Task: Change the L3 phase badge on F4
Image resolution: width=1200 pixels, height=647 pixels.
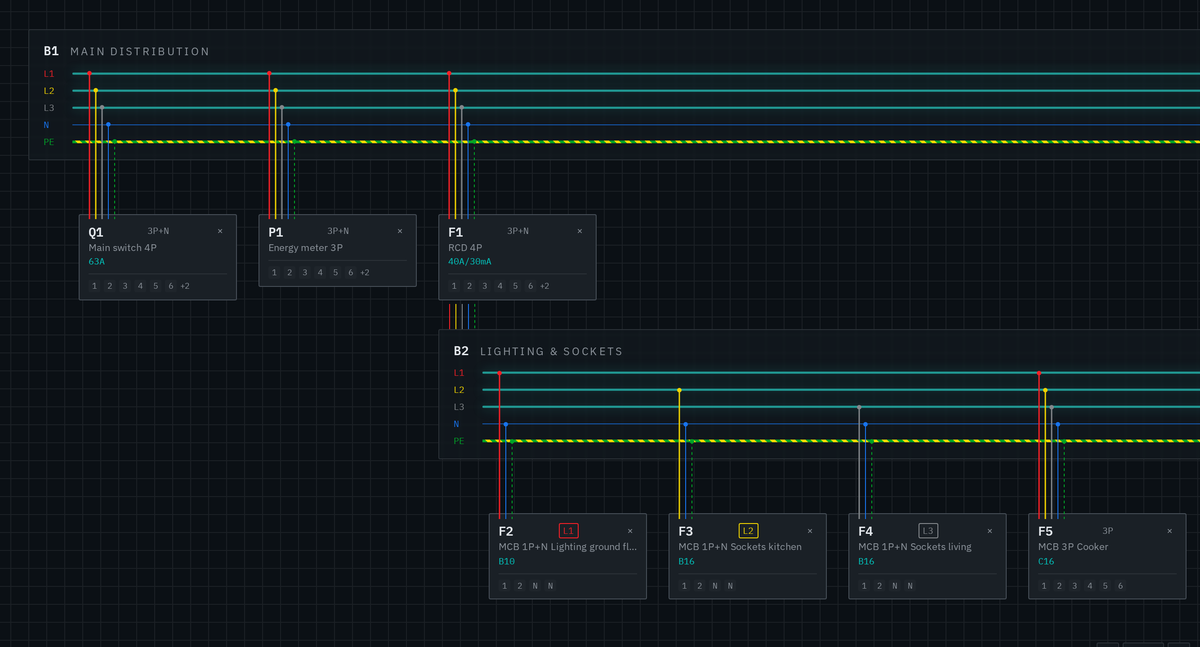Action: pos(929,531)
